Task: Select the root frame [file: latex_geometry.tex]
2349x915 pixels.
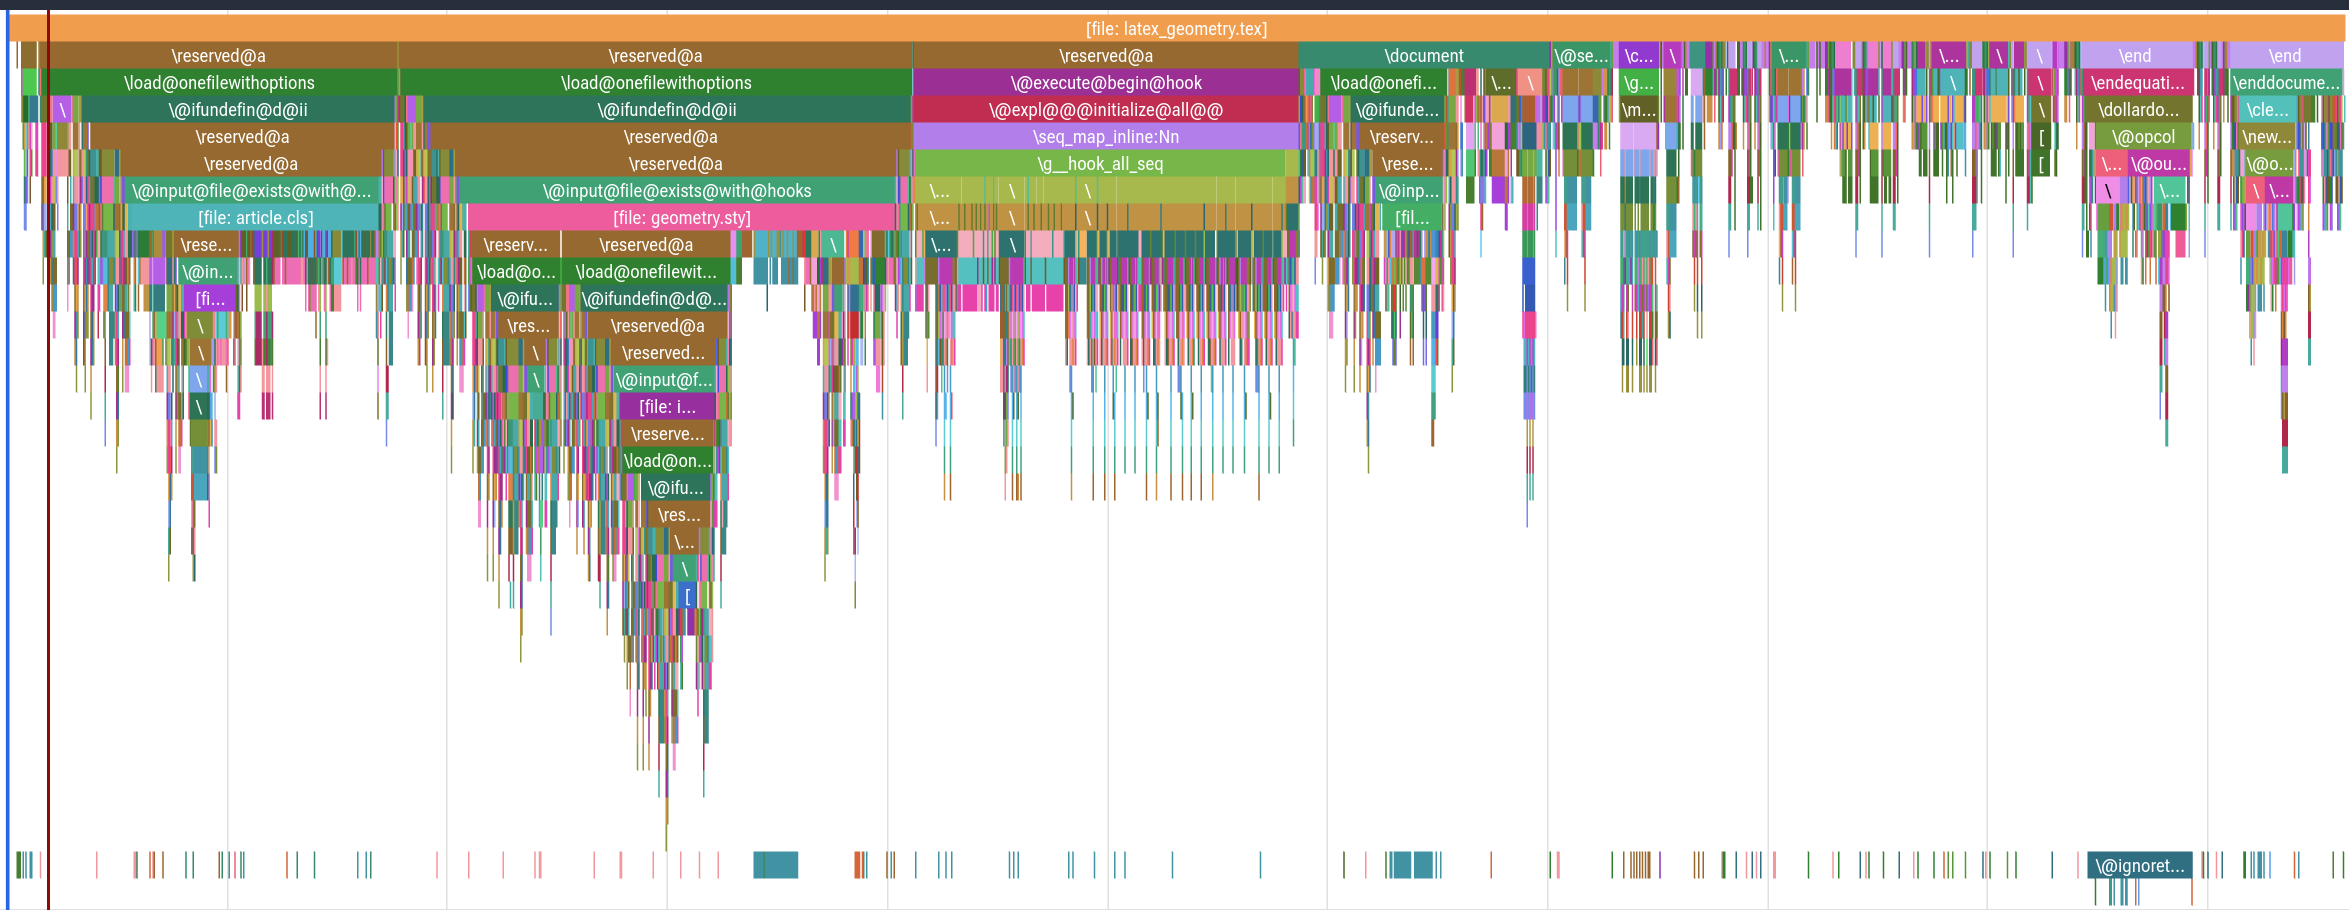Action: pos(1176,29)
